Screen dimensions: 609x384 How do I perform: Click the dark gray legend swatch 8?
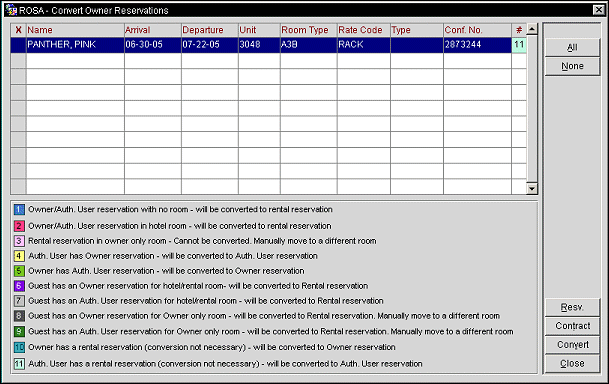click(19, 316)
